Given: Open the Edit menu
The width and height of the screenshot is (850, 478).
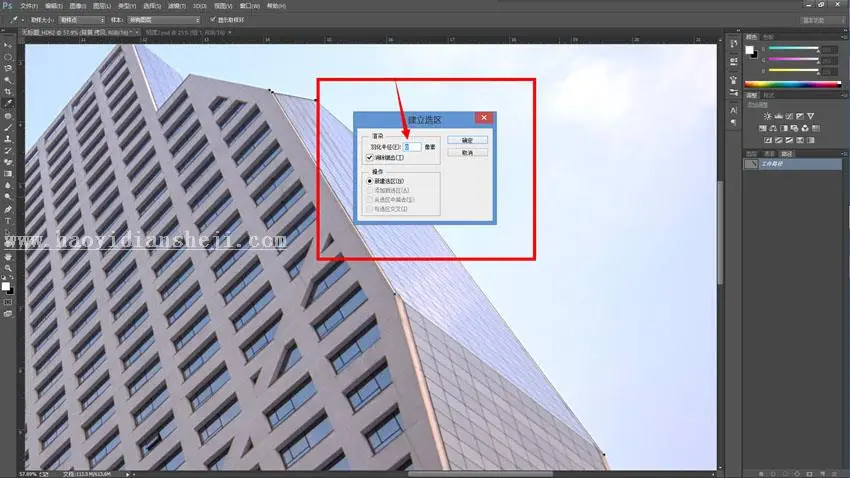Looking at the screenshot, I should tap(53, 6).
